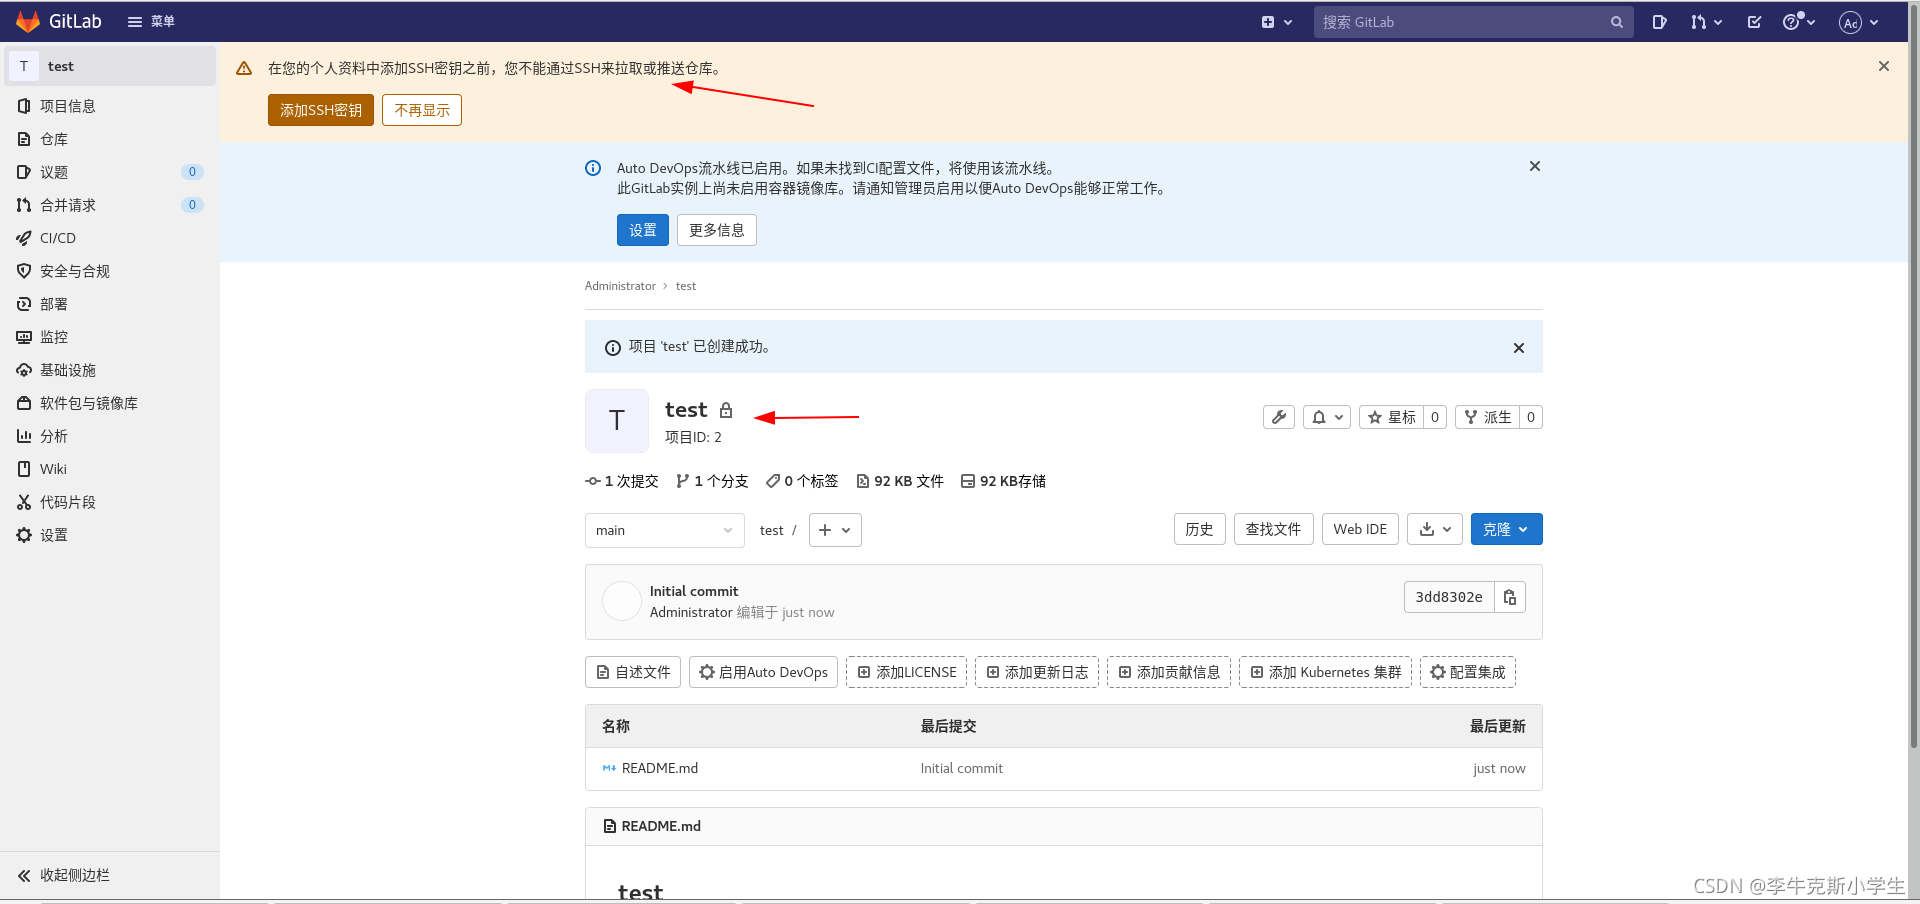Open the issues icon in top bar
This screenshot has width=1920, height=904.
click(1659, 22)
